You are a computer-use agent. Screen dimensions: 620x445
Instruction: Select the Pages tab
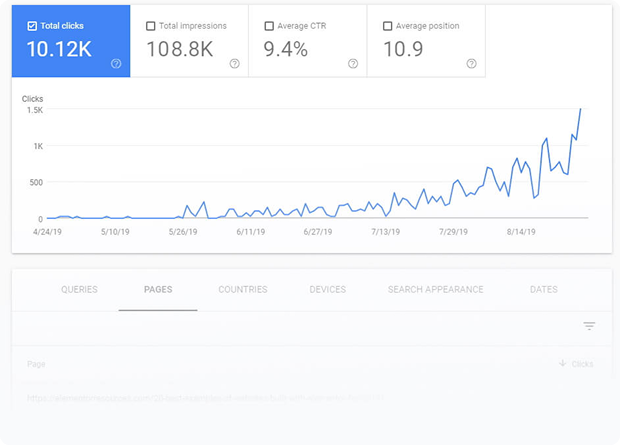(158, 290)
